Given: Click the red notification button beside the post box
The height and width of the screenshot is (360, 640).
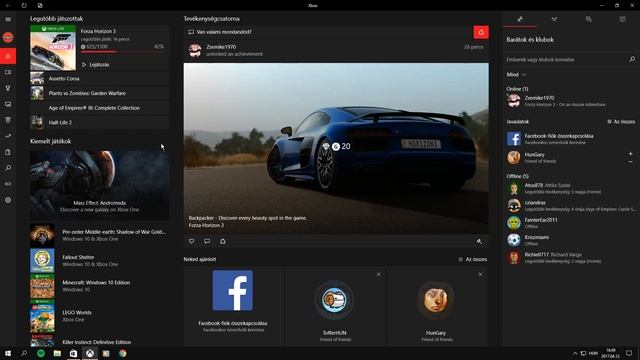Looking at the screenshot, I should [x=481, y=32].
